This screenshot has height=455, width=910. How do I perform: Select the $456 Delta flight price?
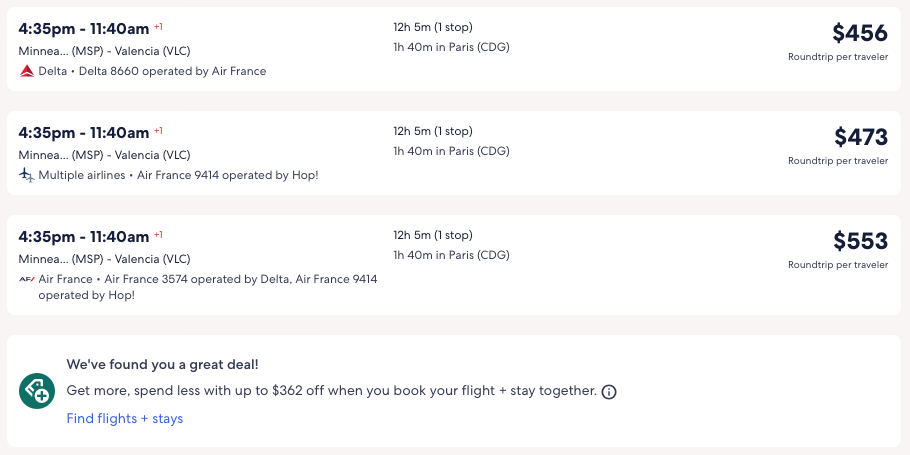[859, 33]
